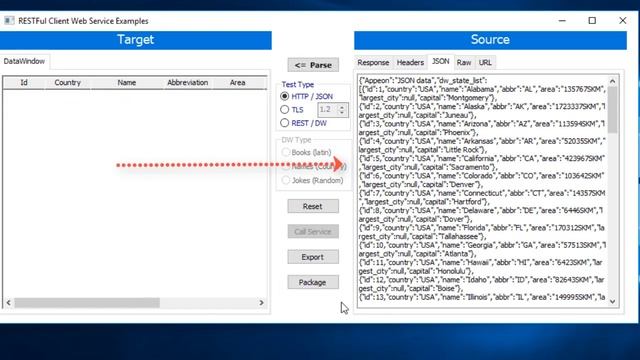Click the JSON line containing "Connecticut"
The image size is (640, 360).
[x=482, y=193]
